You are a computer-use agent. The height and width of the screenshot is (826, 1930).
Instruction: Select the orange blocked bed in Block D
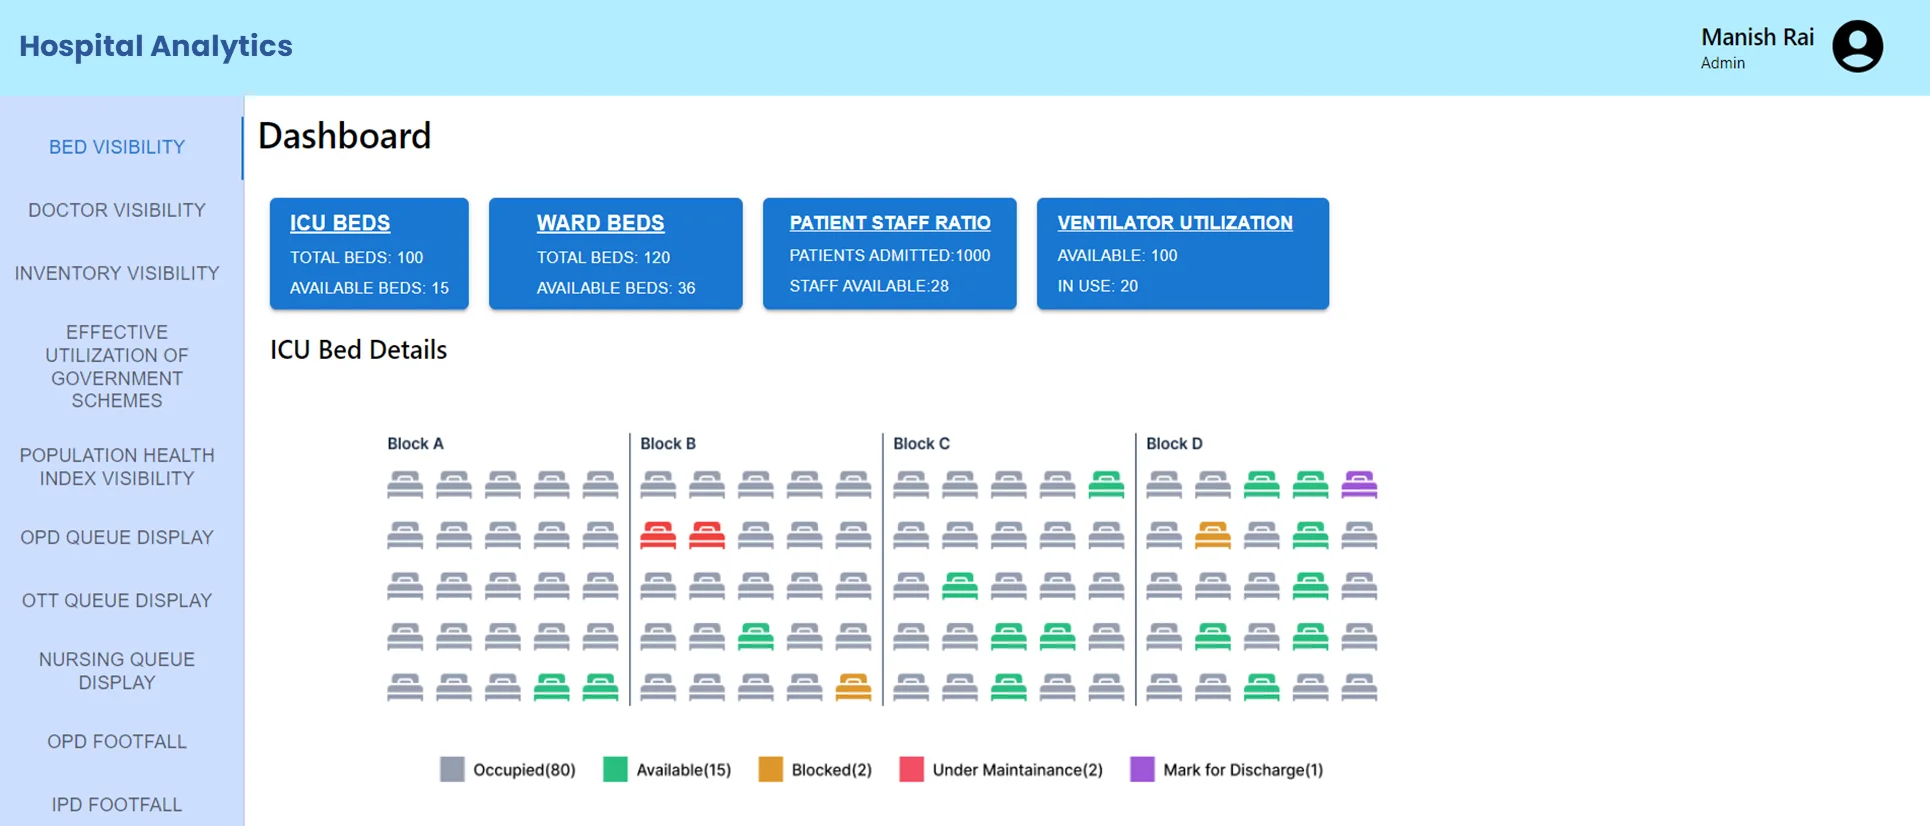(x=1213, y=535)
